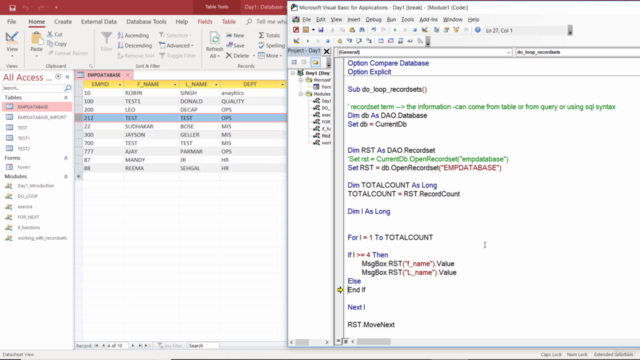Click the 'End If' code line
Viewport: 640px width, 360px height.
(x=356, y=290)
